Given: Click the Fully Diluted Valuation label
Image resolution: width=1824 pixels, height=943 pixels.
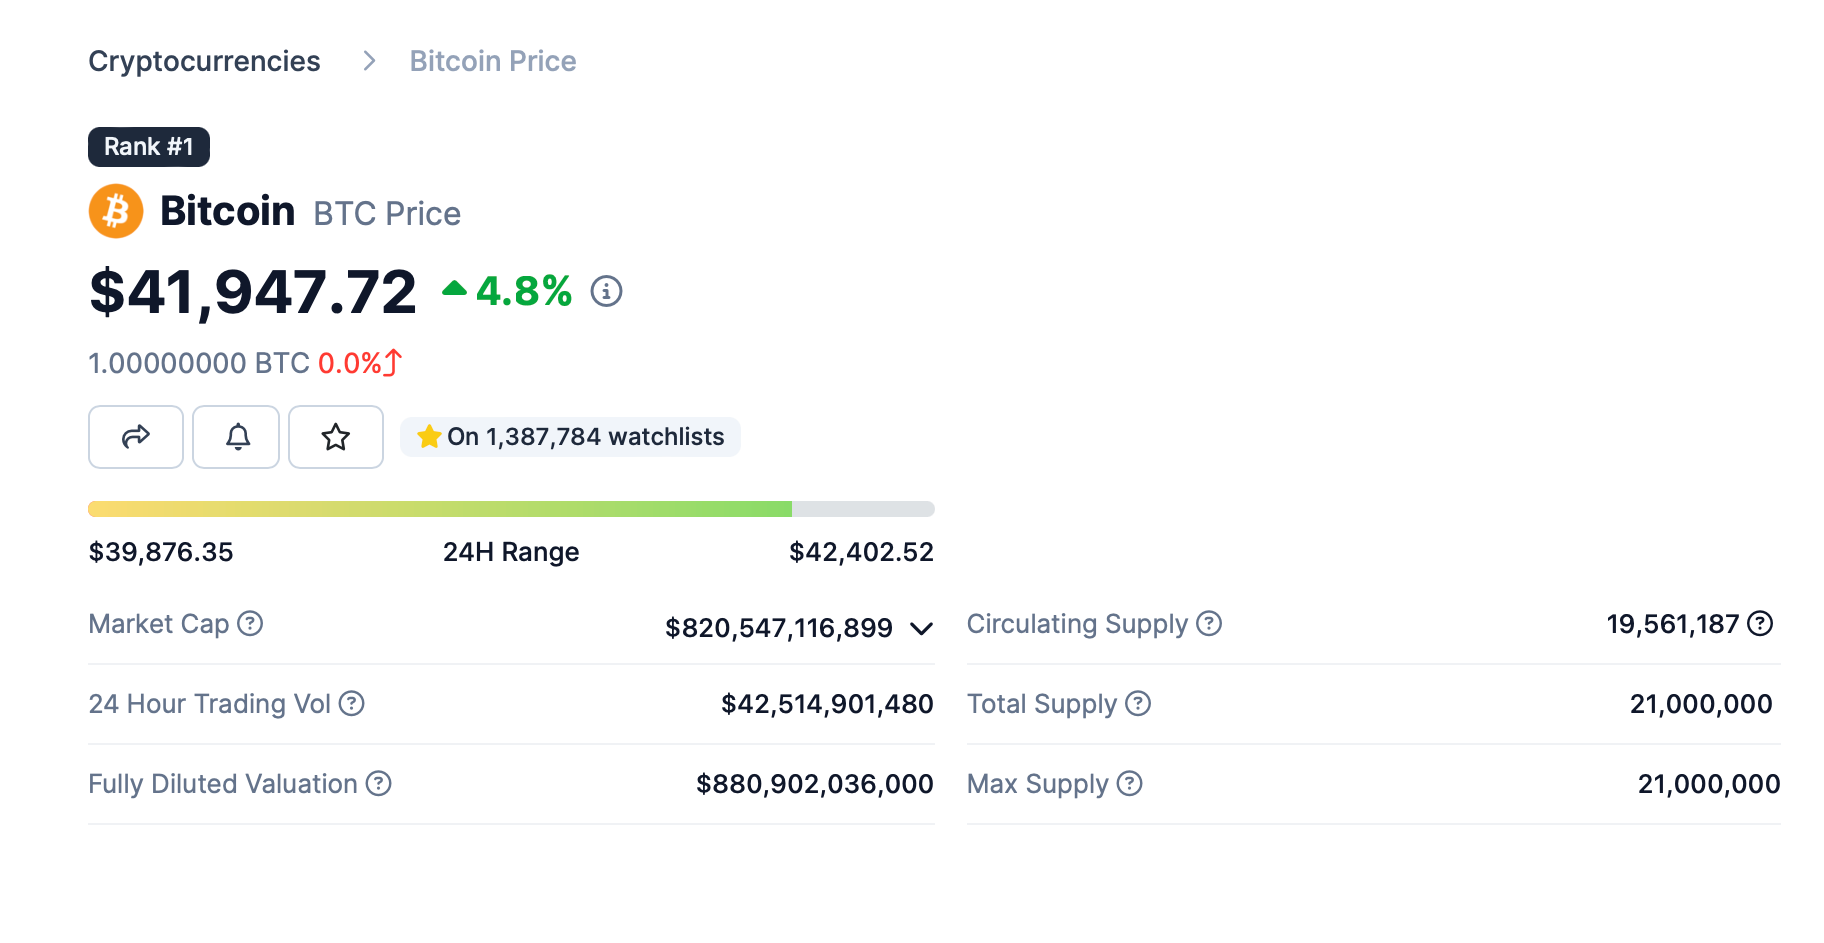Looking at the screenshot, I should pos(223,784).
